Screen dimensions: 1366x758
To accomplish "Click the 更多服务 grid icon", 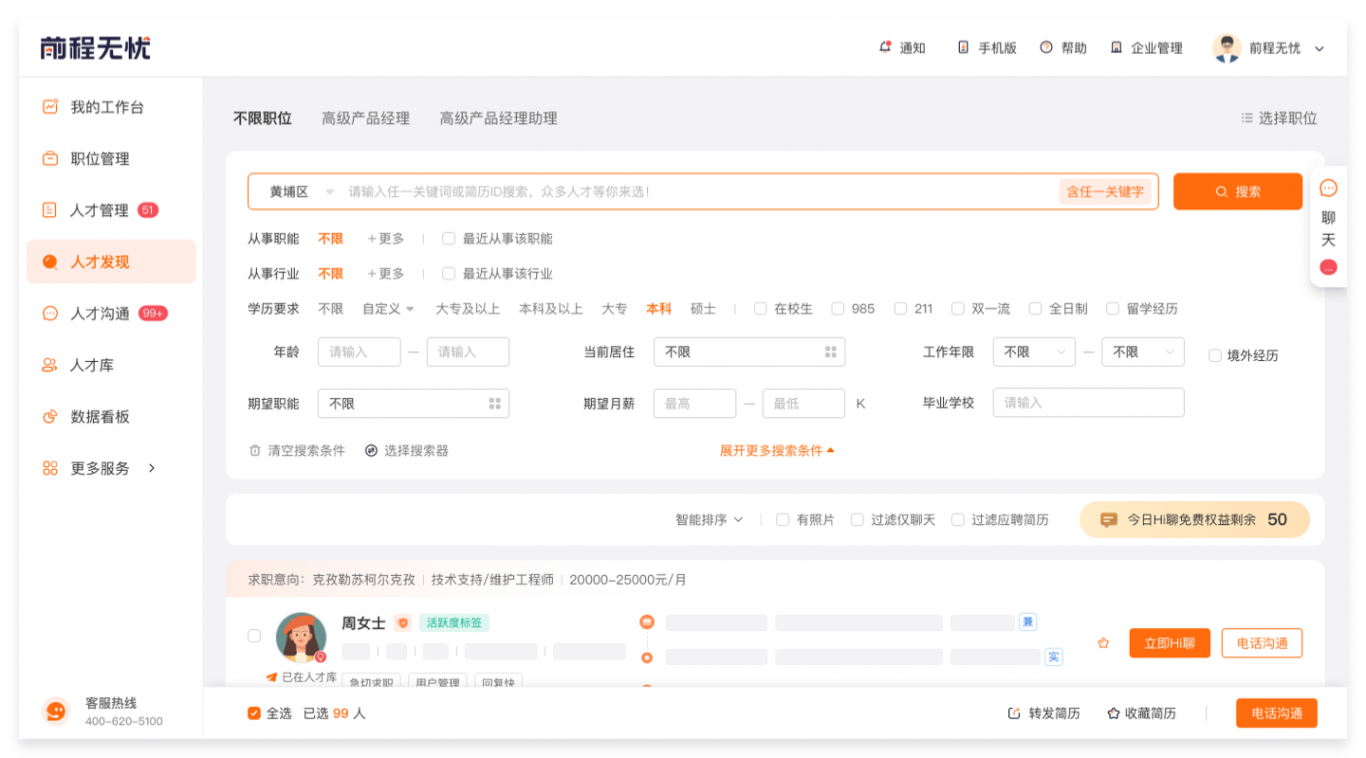I will tap(50, 468).
